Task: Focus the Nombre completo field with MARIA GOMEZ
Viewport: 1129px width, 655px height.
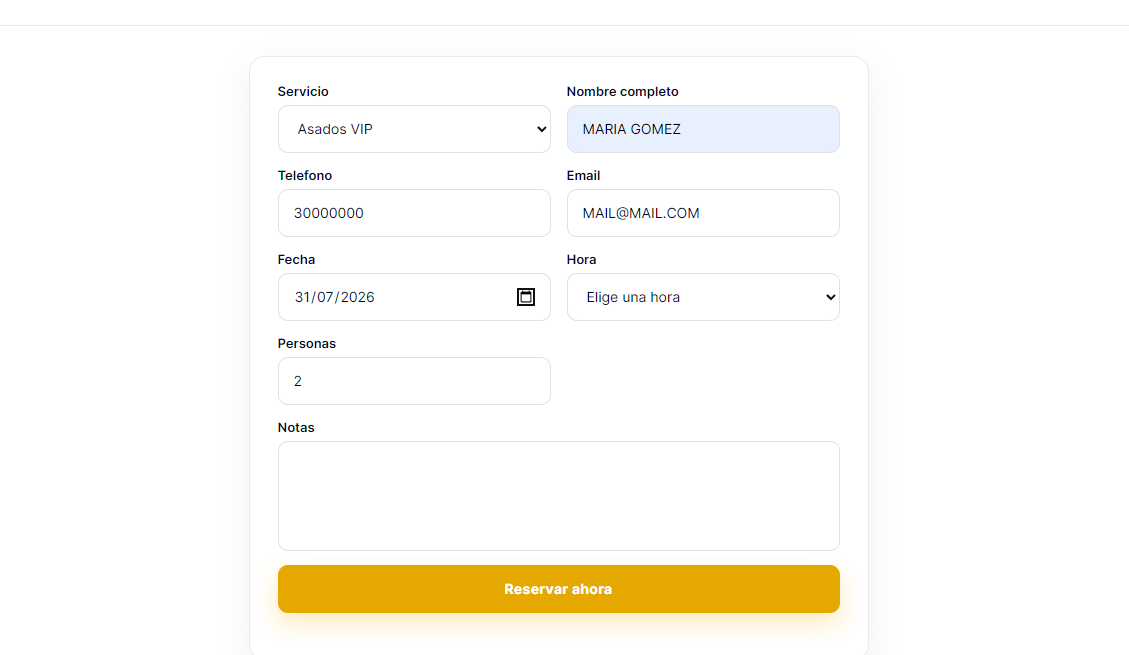Action: click(x=703, y=129)
